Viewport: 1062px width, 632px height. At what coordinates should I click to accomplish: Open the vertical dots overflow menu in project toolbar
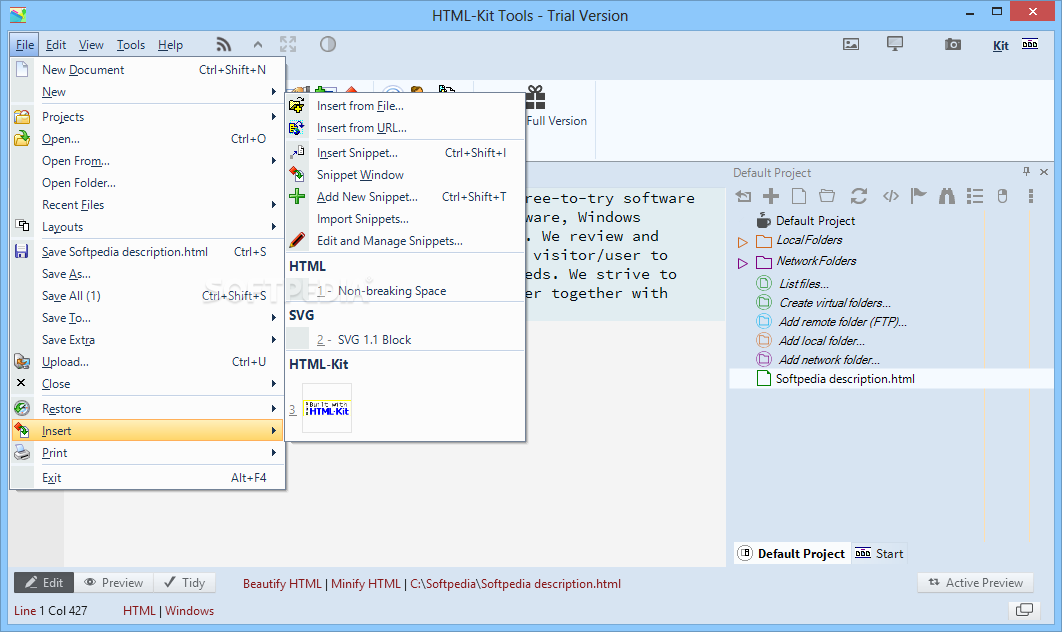click(1031, 196)
